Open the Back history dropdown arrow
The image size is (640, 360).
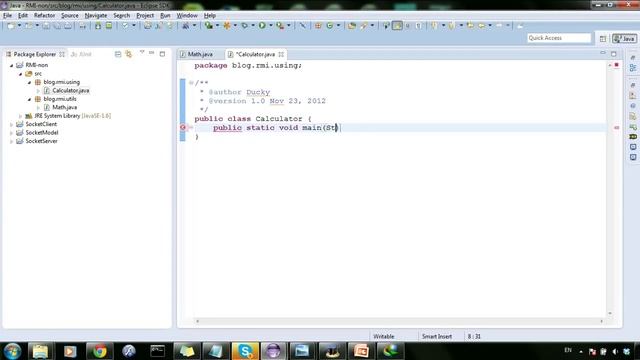tap(490, 26)
